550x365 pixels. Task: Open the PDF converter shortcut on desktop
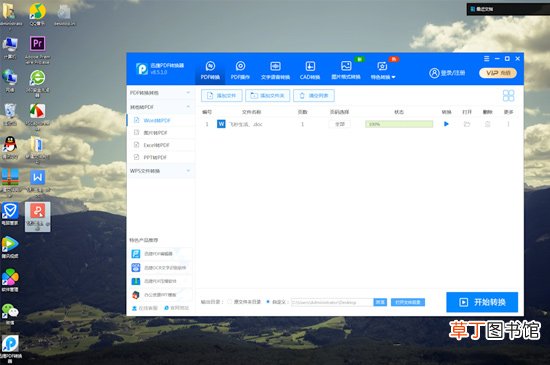point(11,349)
